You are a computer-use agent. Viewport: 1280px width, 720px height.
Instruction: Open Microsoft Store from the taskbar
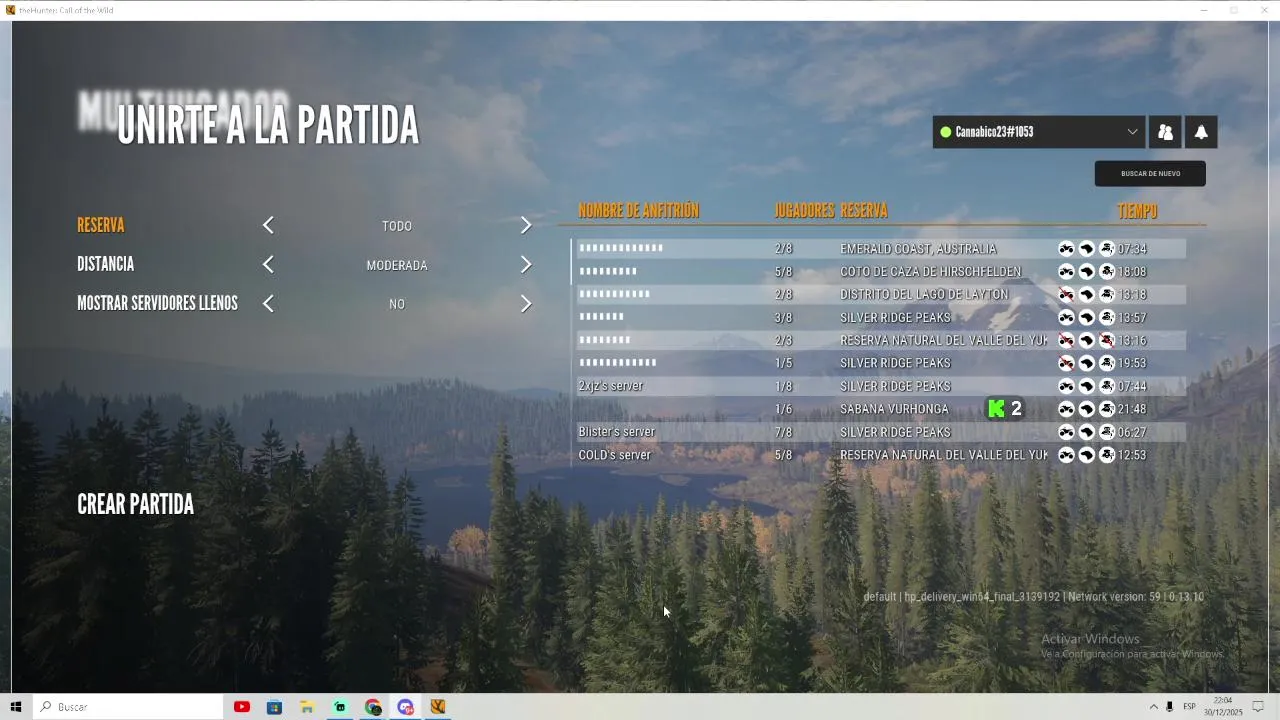coord(274,707)
